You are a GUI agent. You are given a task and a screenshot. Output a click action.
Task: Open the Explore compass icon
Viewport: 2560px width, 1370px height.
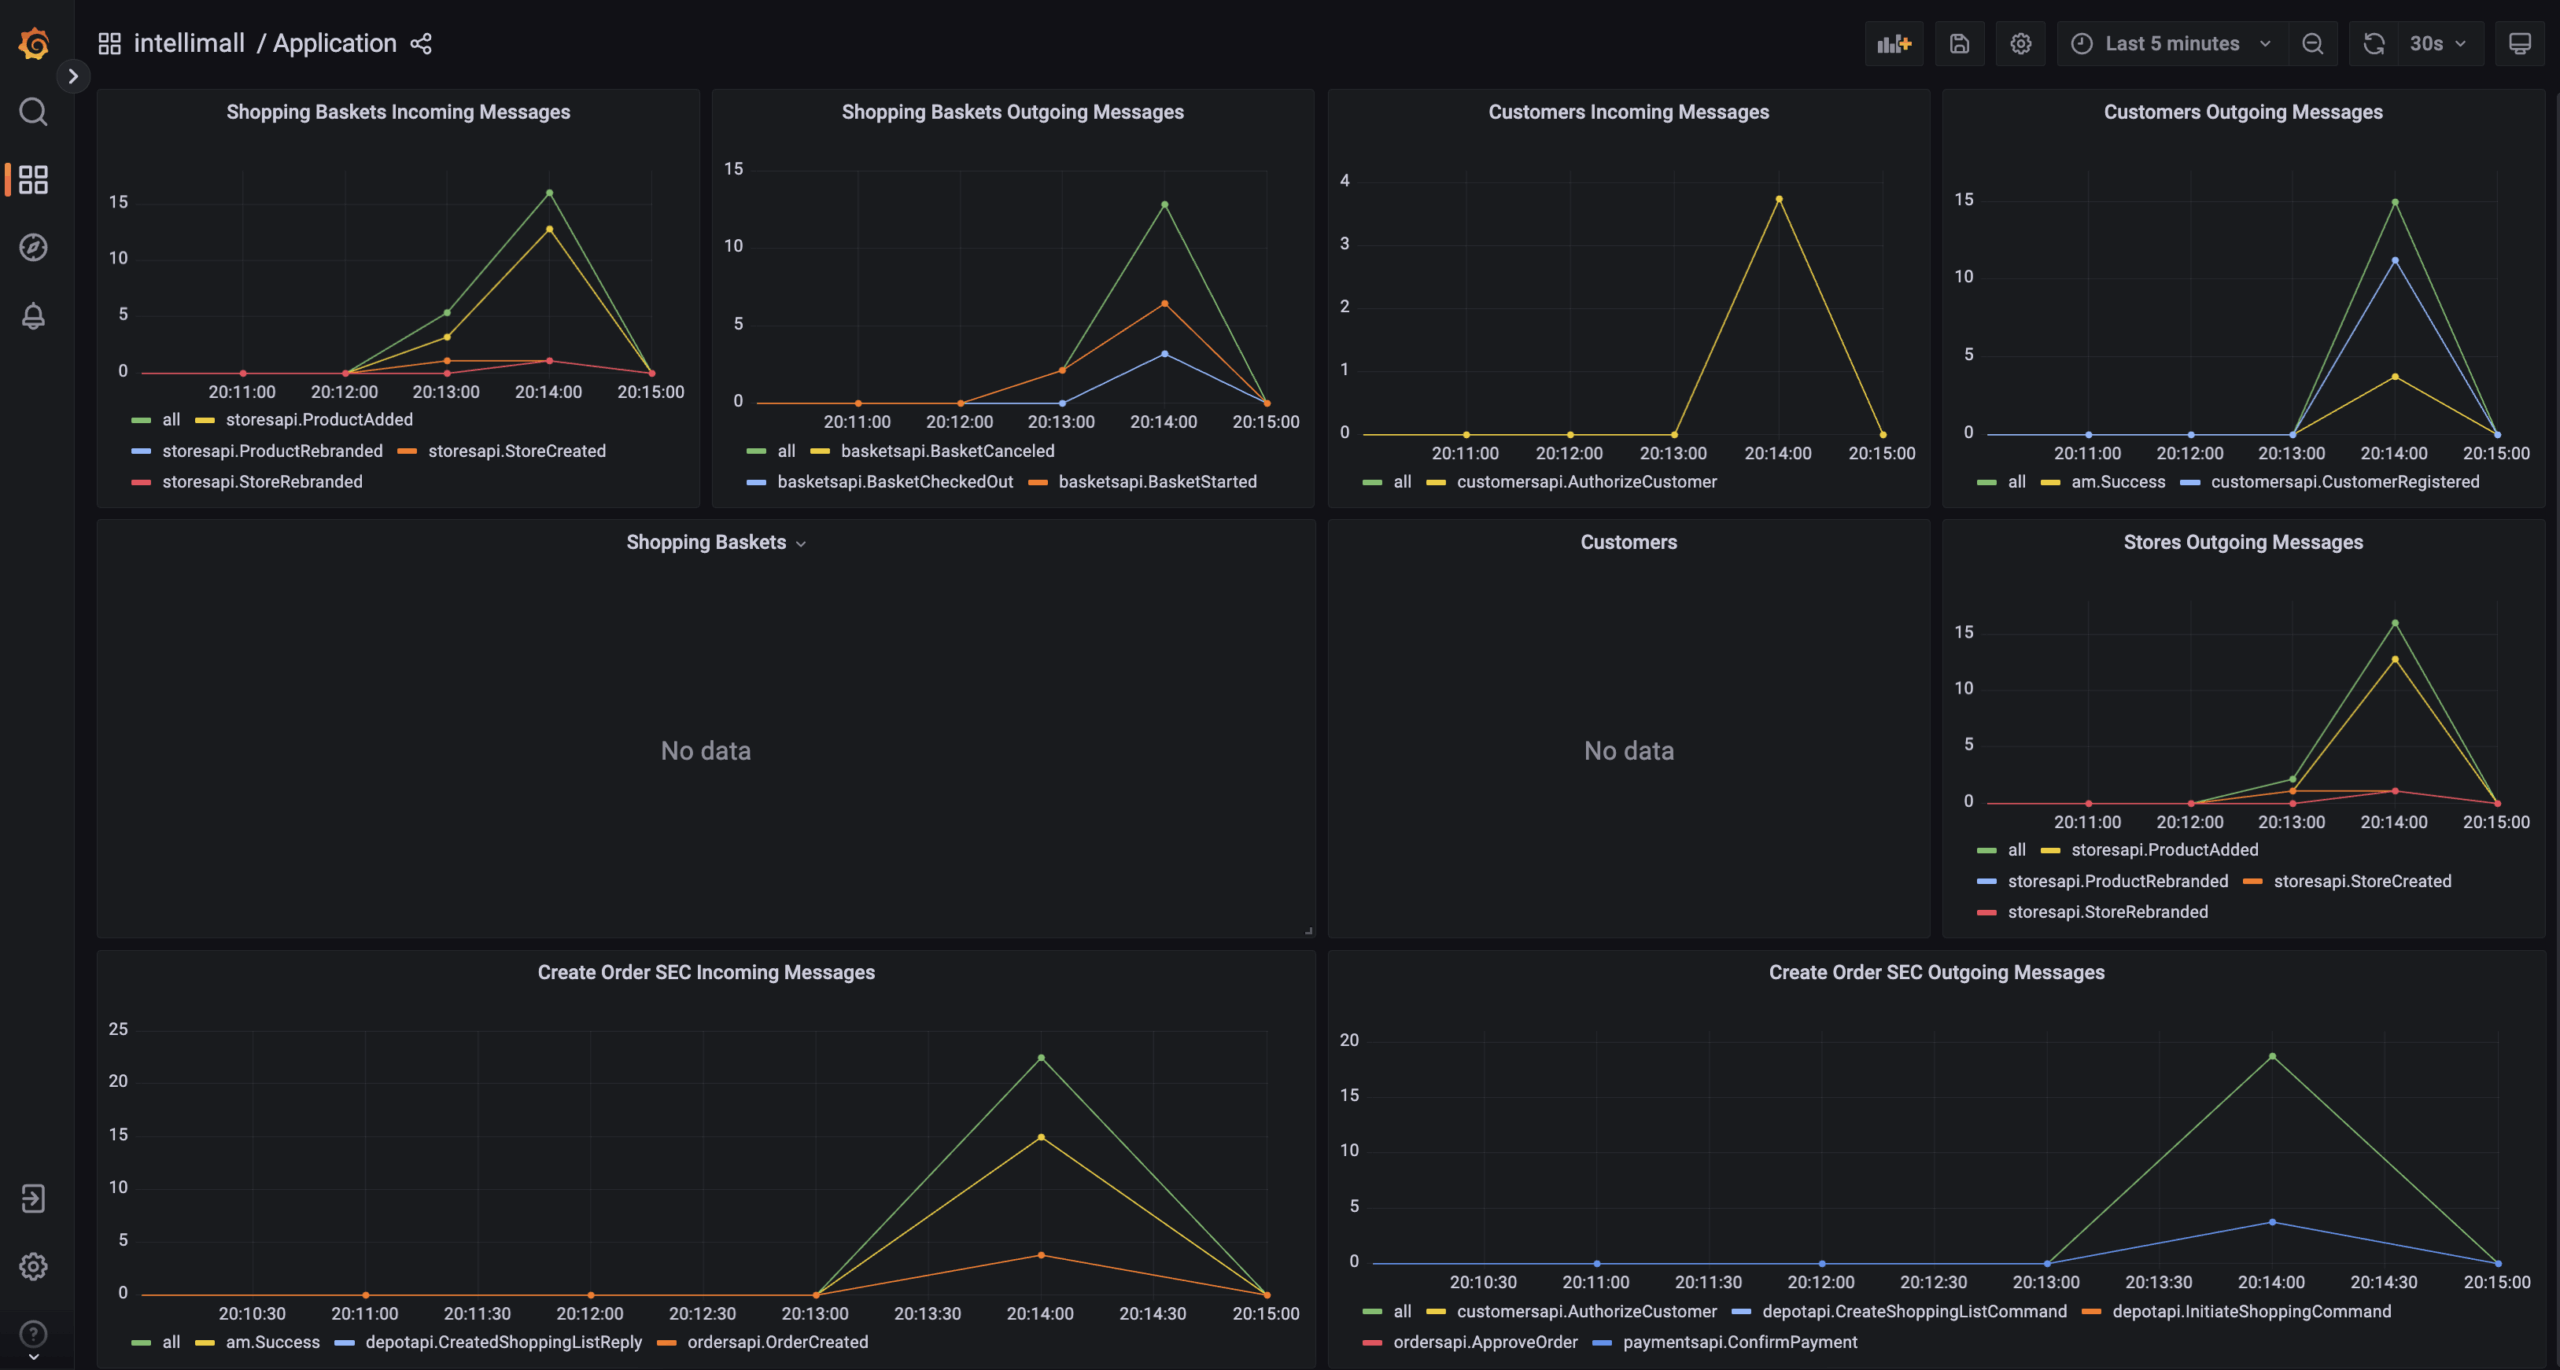coord(33,247)
